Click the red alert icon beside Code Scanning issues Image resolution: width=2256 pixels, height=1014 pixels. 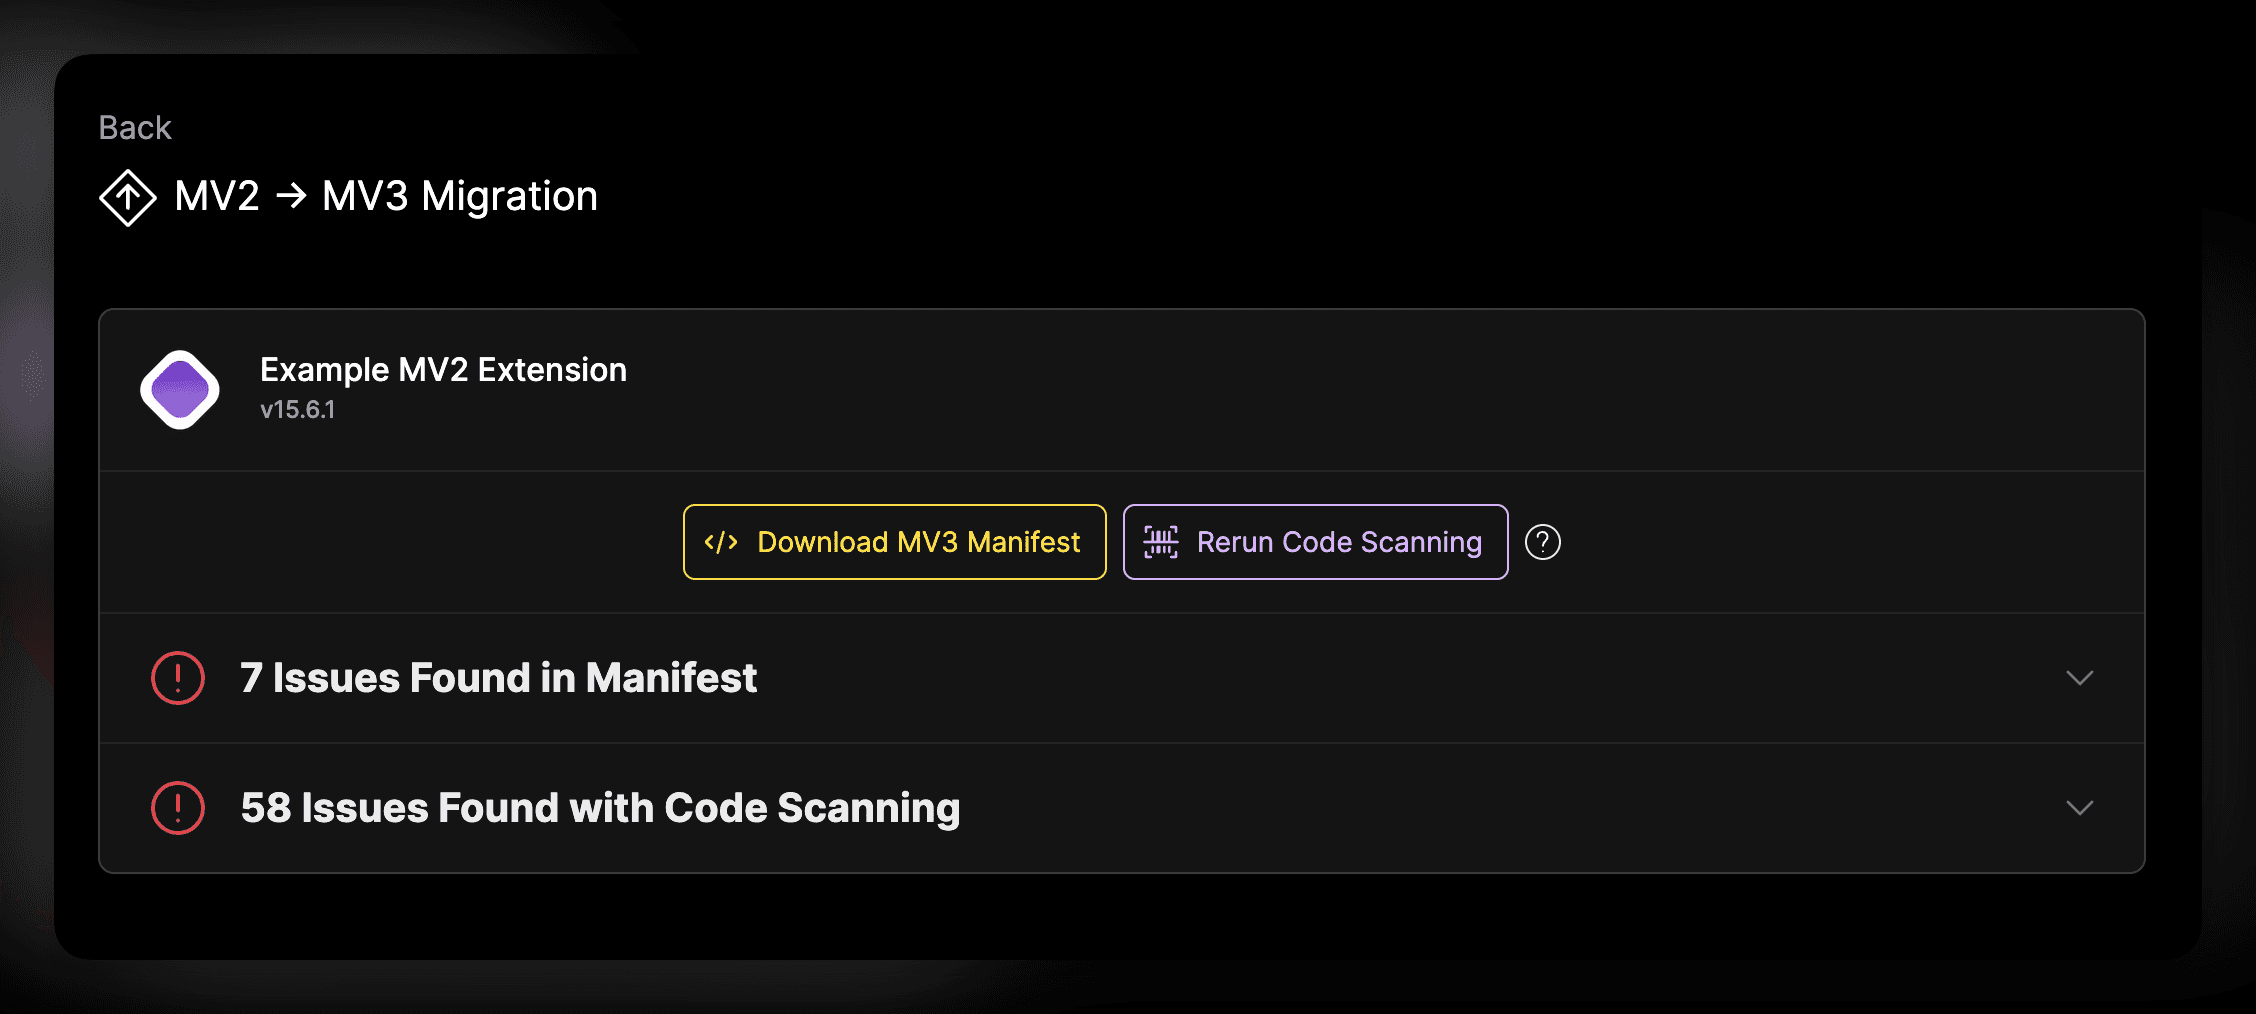point(178,808)
